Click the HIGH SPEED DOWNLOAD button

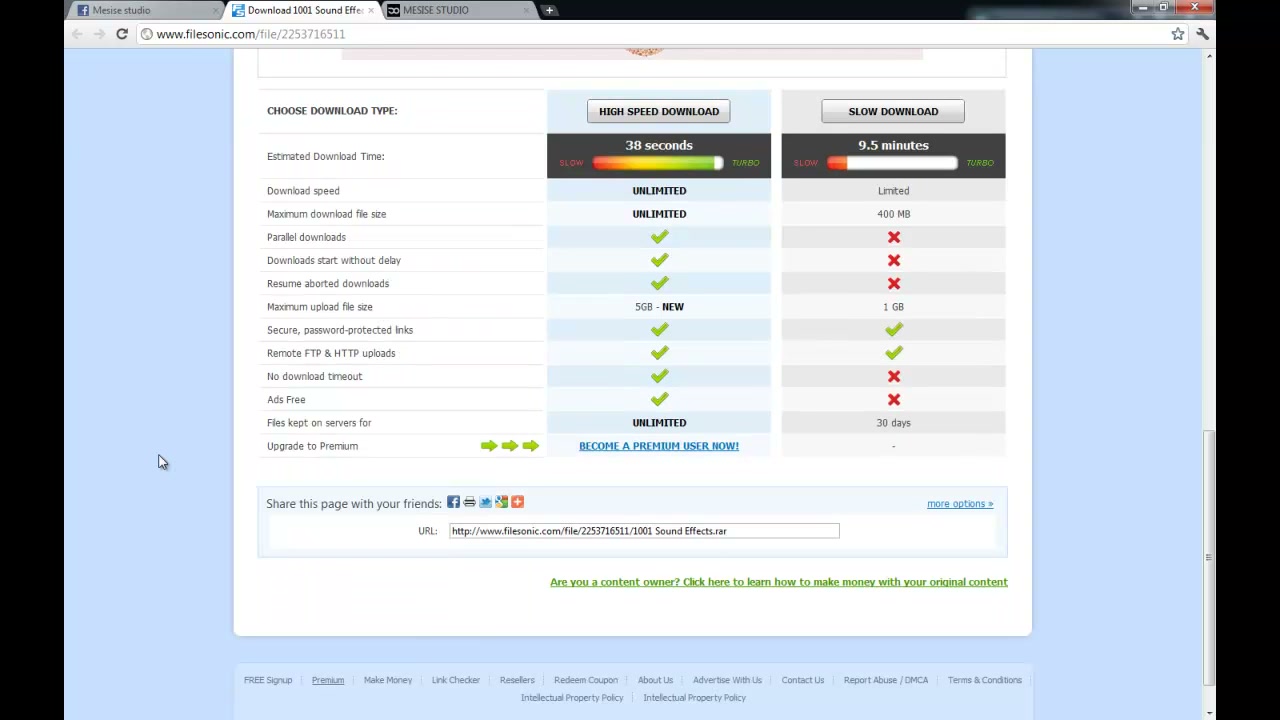point(659,111)
